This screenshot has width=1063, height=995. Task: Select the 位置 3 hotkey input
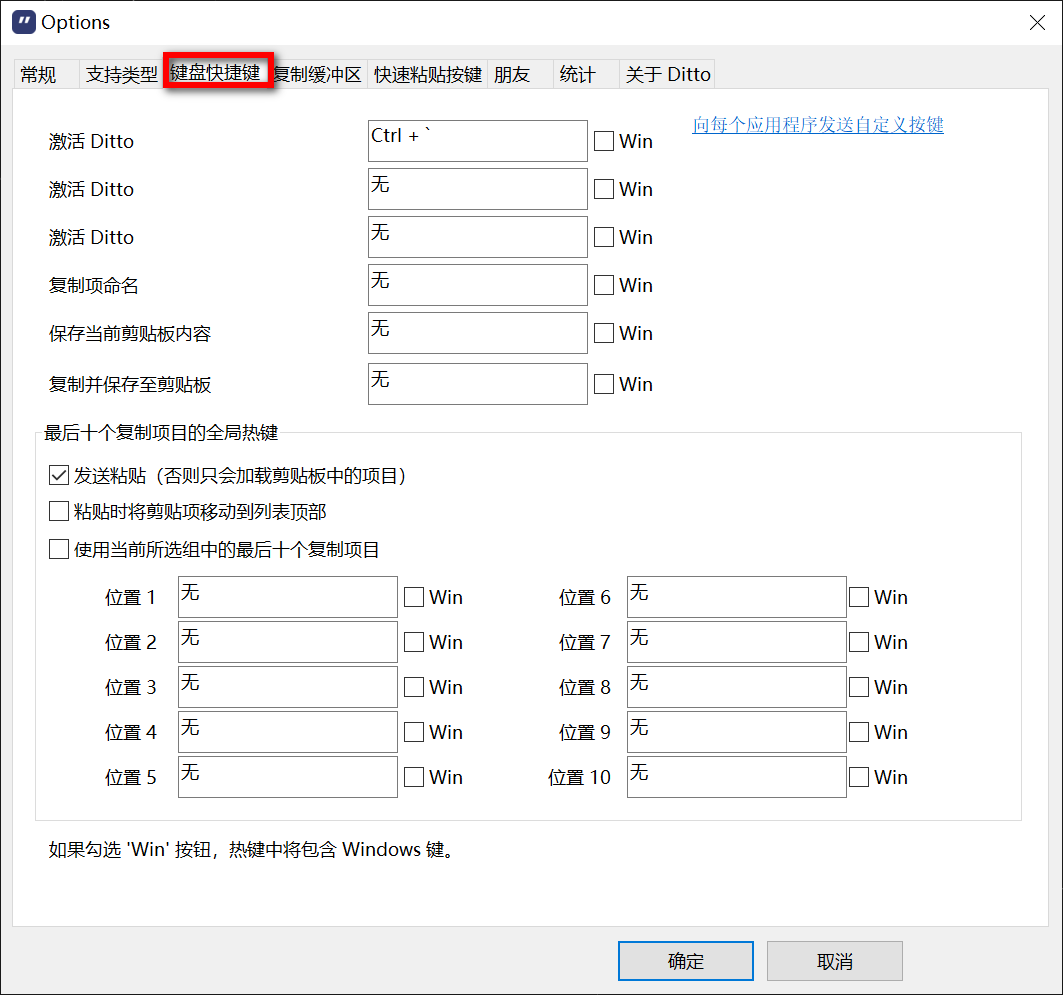288,687
